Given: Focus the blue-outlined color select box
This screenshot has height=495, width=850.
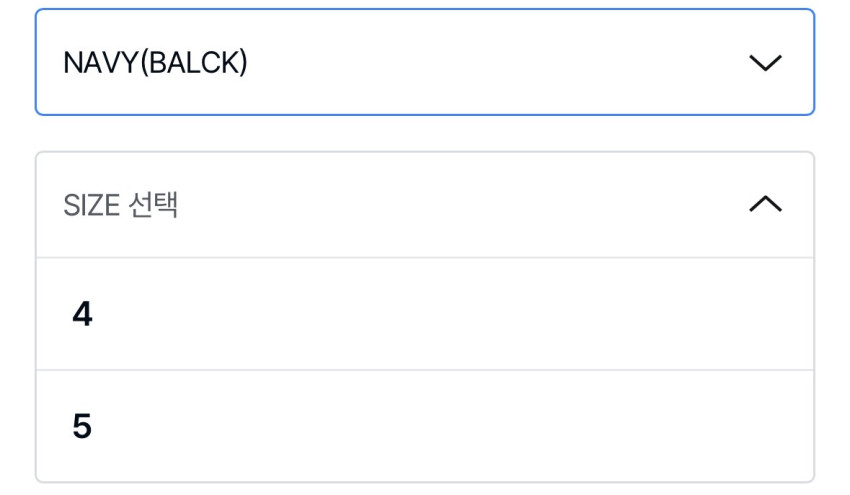Looking at the screenshot, I should pyautogui.click(x=425, y=62).
